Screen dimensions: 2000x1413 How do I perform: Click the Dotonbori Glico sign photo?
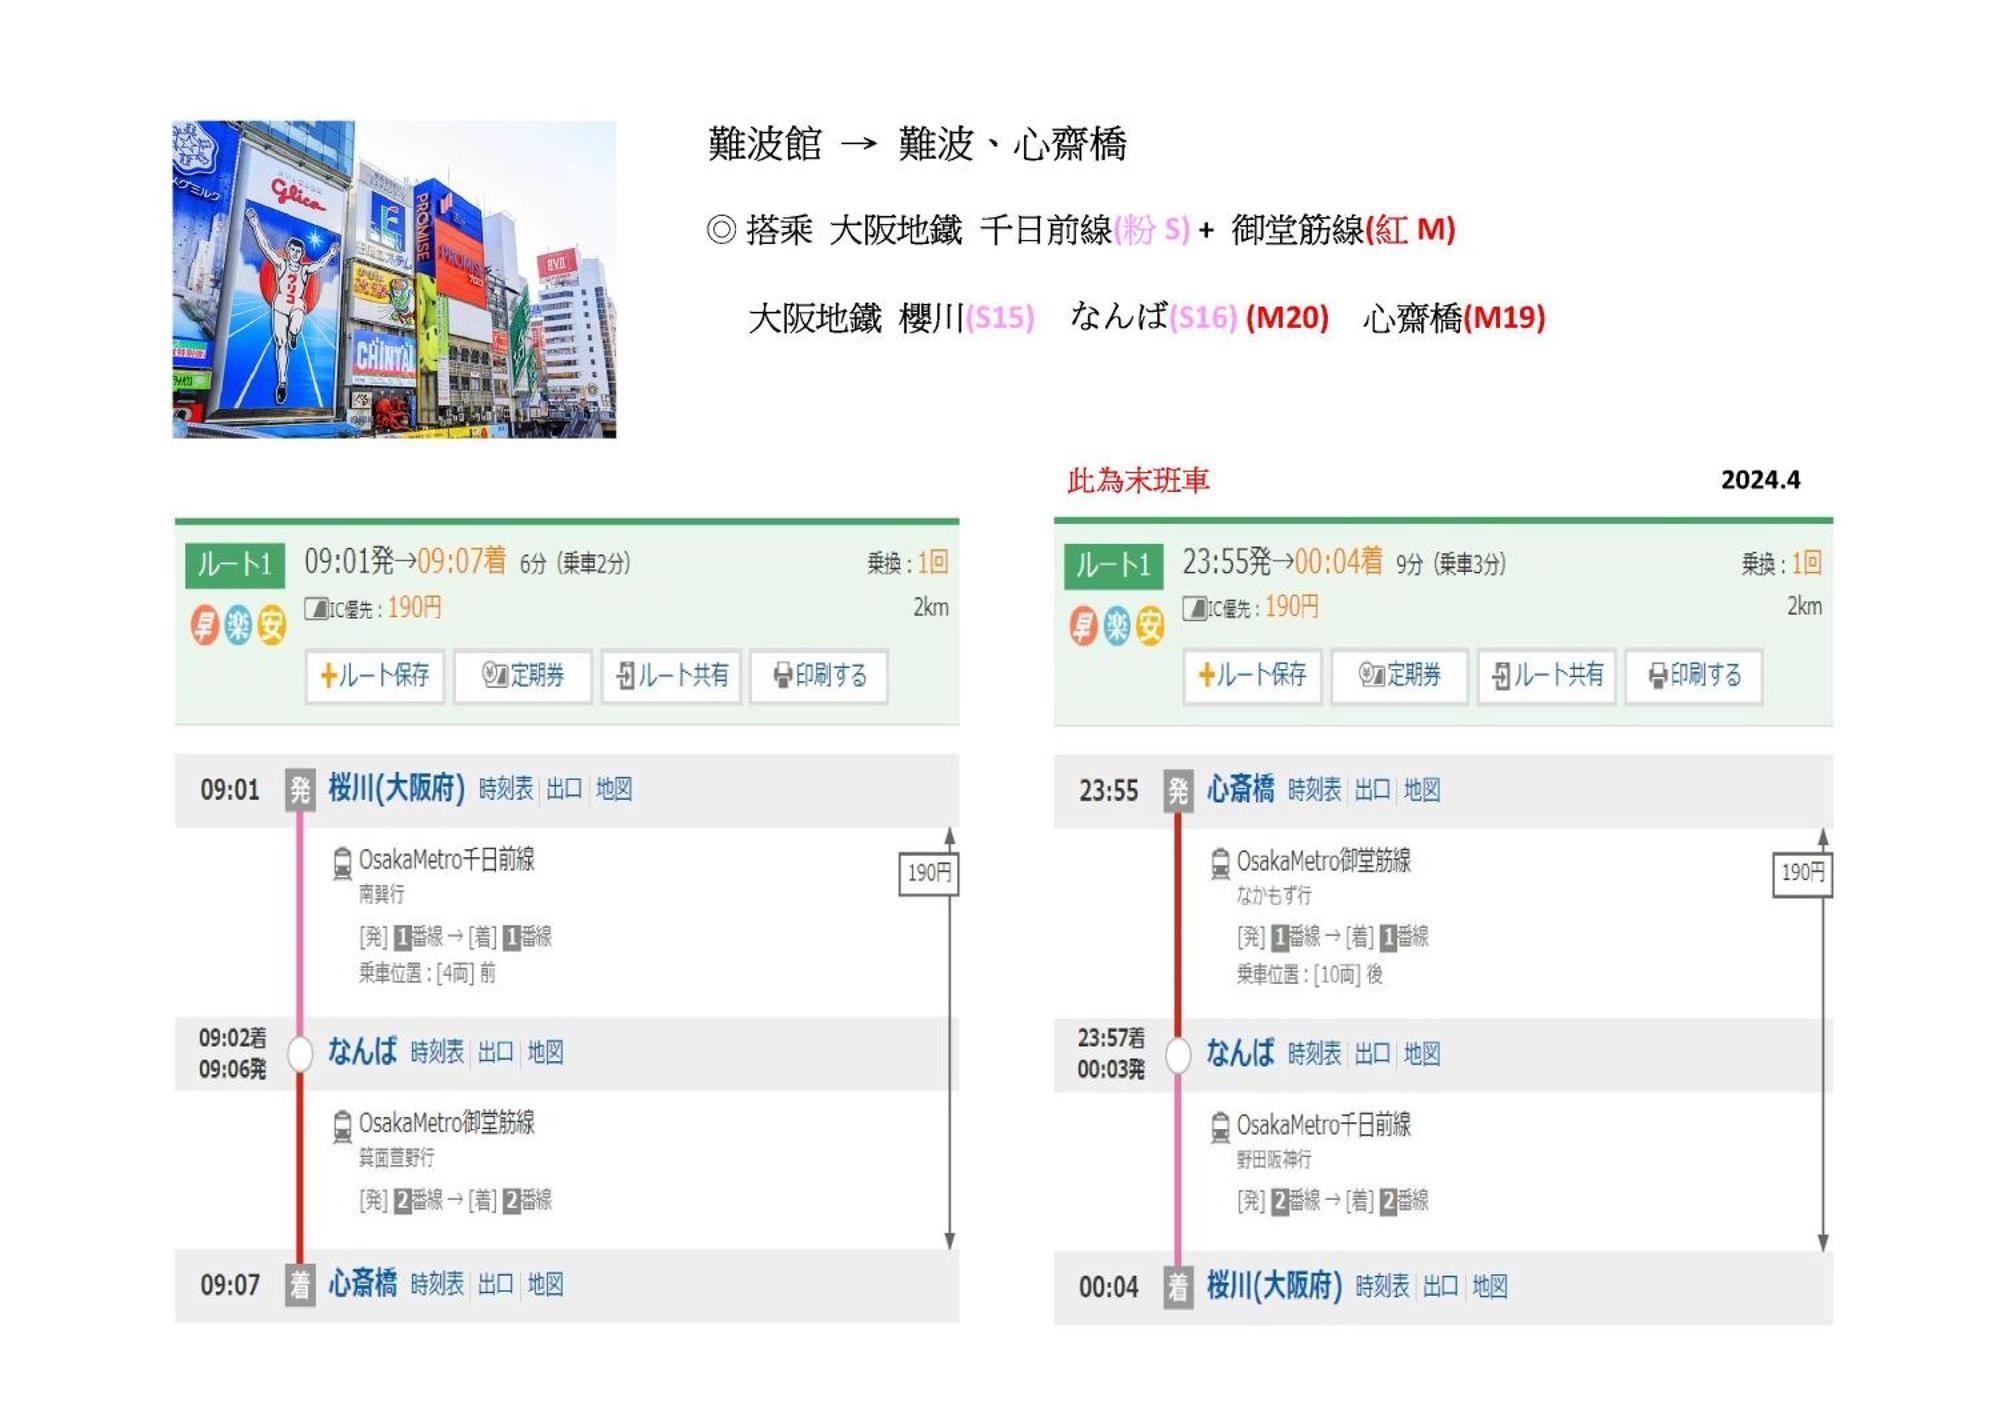[394, 279]
